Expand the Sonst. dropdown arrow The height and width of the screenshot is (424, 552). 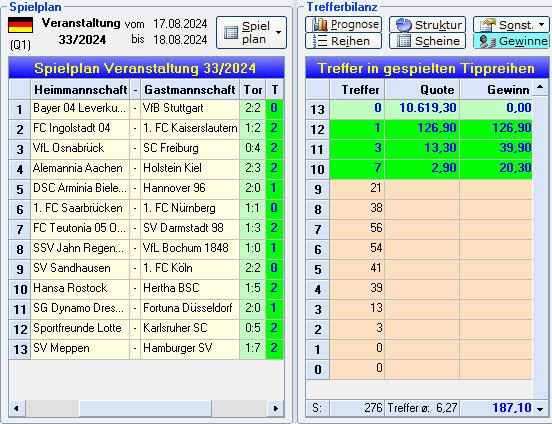(x=542, y=25)
